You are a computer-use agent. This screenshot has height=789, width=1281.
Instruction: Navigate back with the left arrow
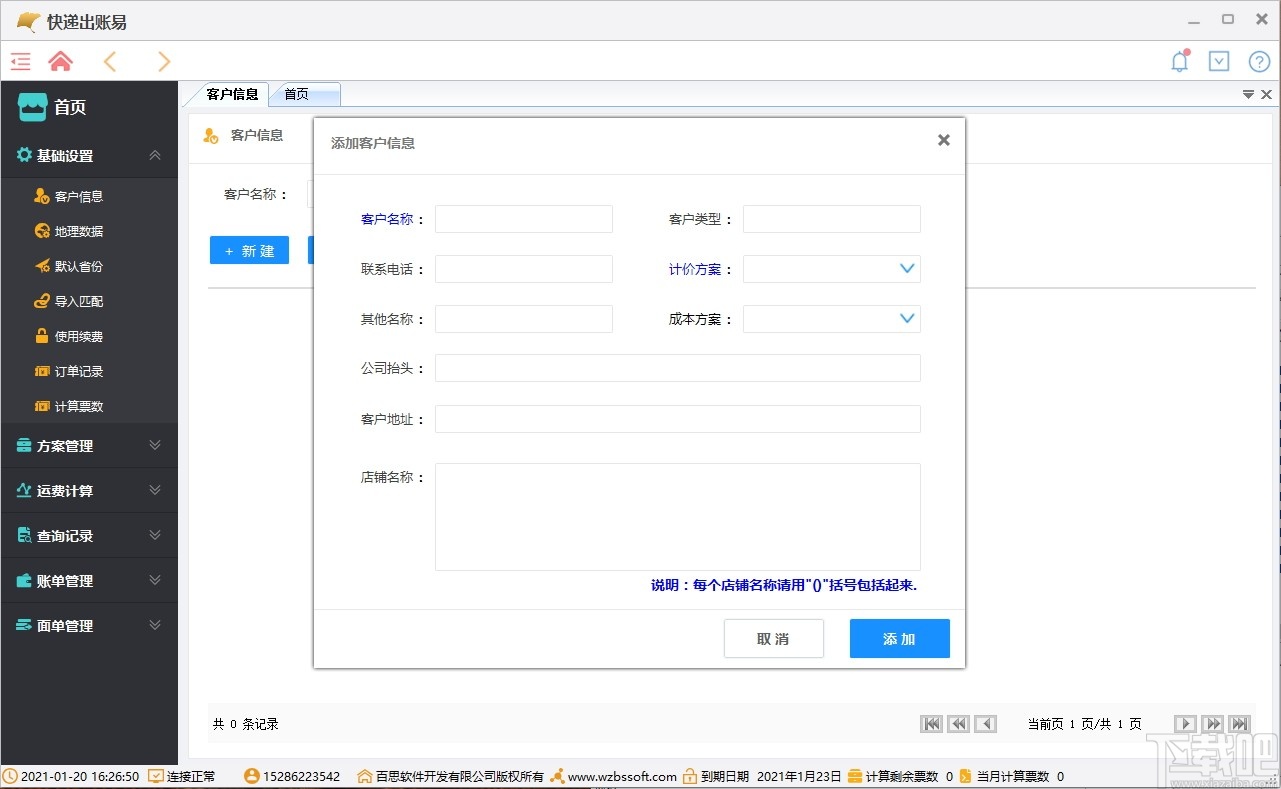pos(110,62)
